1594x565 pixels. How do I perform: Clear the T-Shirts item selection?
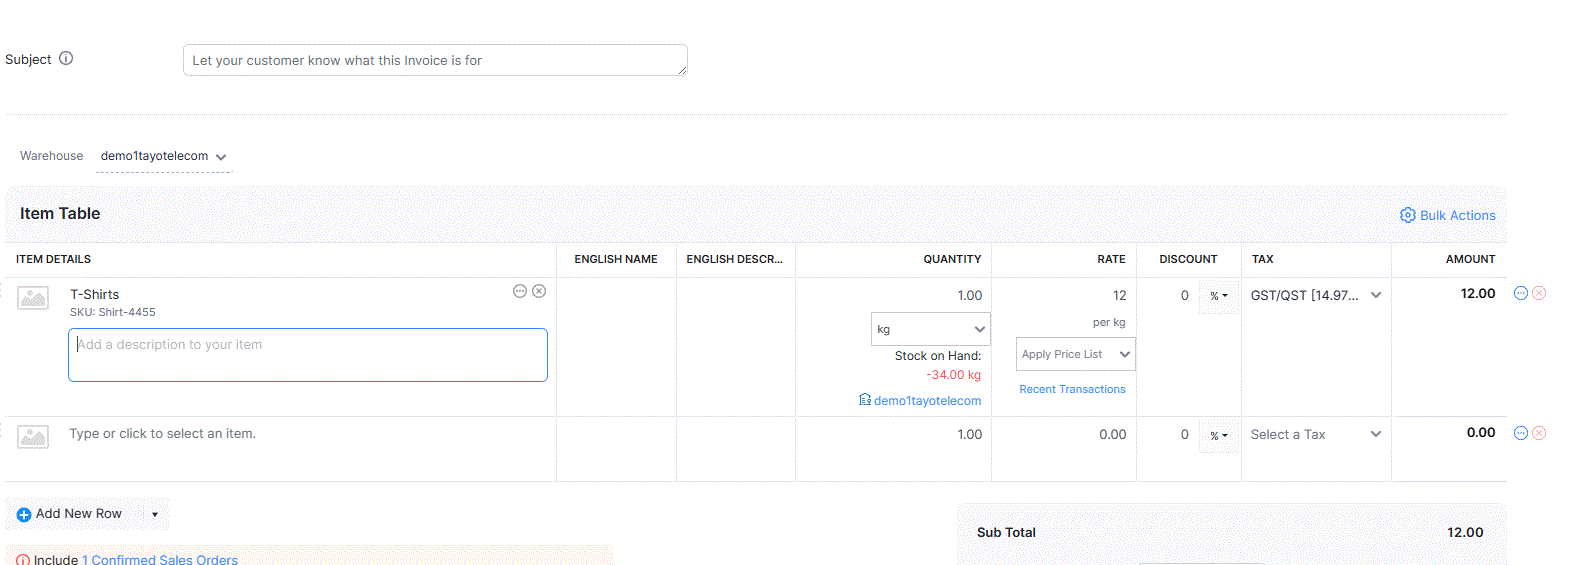click(539, 291)
